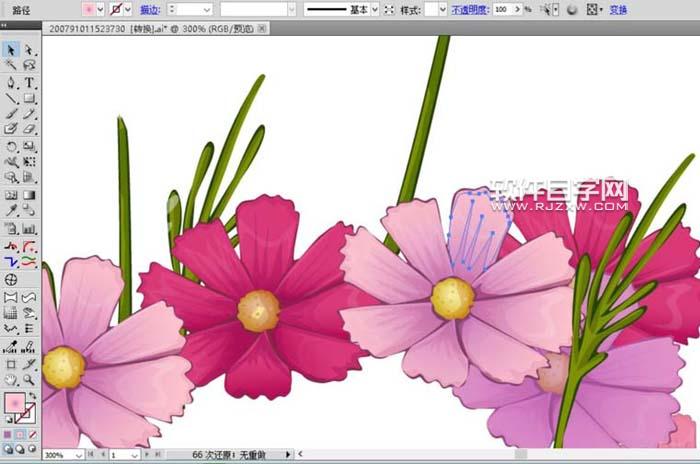The image size is (700, 464).
Task: Open the status bar info arrow menu
Action: 288,455
